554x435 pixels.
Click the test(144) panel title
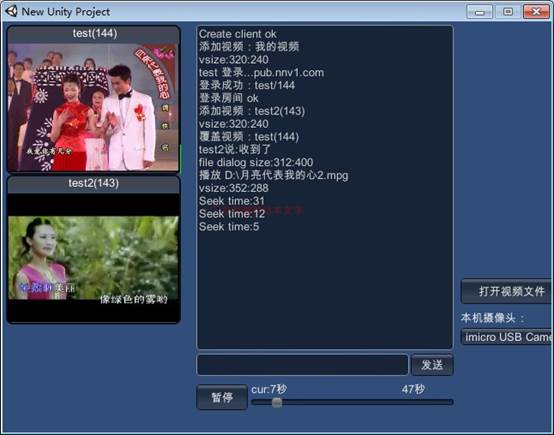click(x=95, y=33)
